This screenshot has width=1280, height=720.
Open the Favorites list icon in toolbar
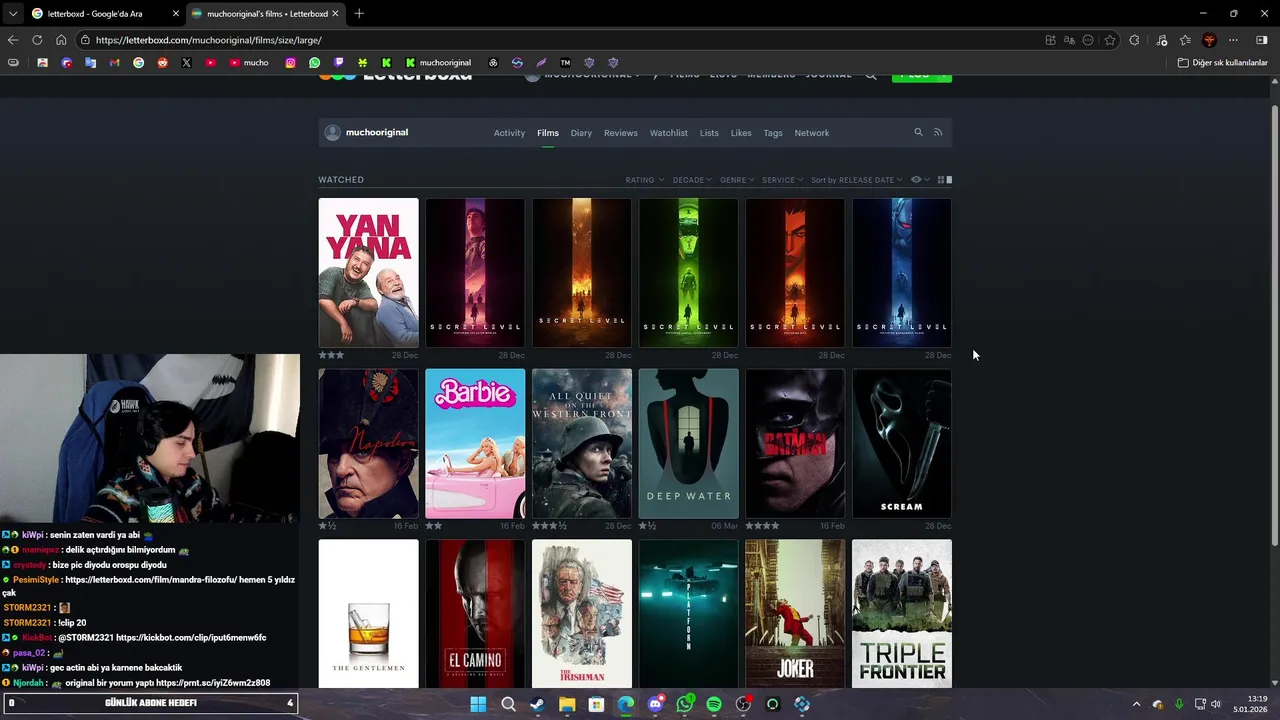pos(1185,40)
